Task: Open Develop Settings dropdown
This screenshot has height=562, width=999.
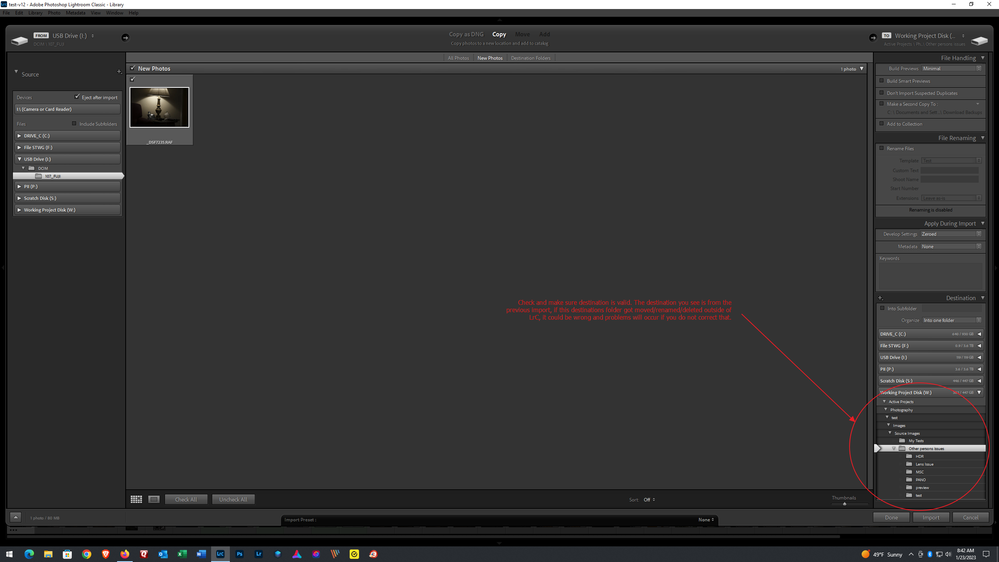Action: (x=952, y=234)
